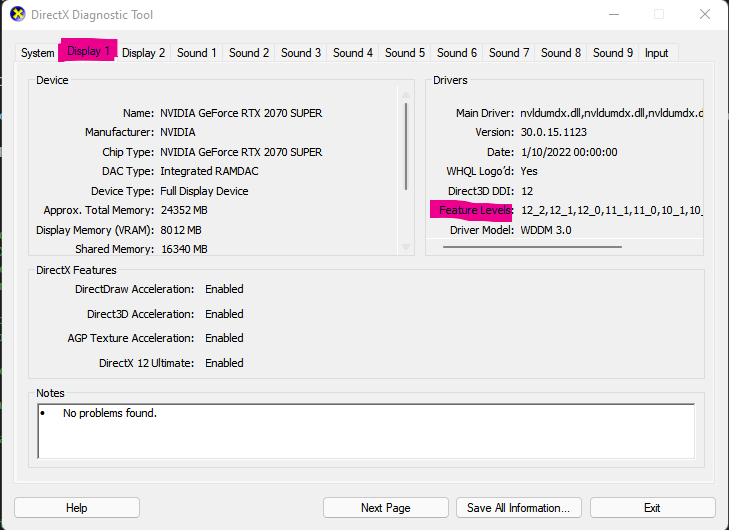Click the Integrated RAMDAC value
This screenshot has width=729, height=530.
209,172
